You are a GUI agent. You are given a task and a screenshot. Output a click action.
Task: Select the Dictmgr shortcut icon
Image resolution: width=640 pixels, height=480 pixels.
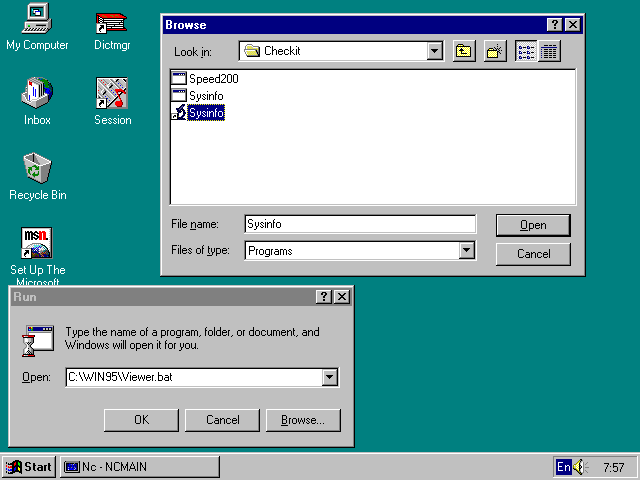click(111, 22)
